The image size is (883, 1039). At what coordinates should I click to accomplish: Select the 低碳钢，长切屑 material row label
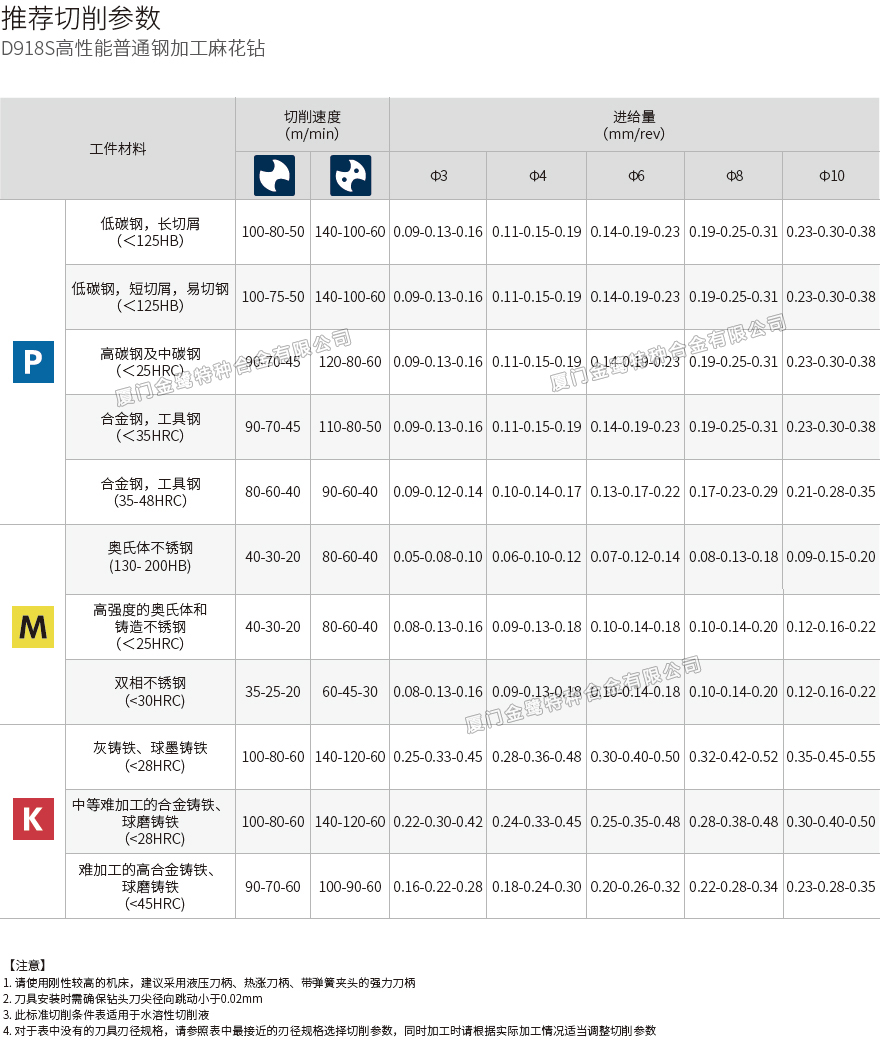click(150, 232)
